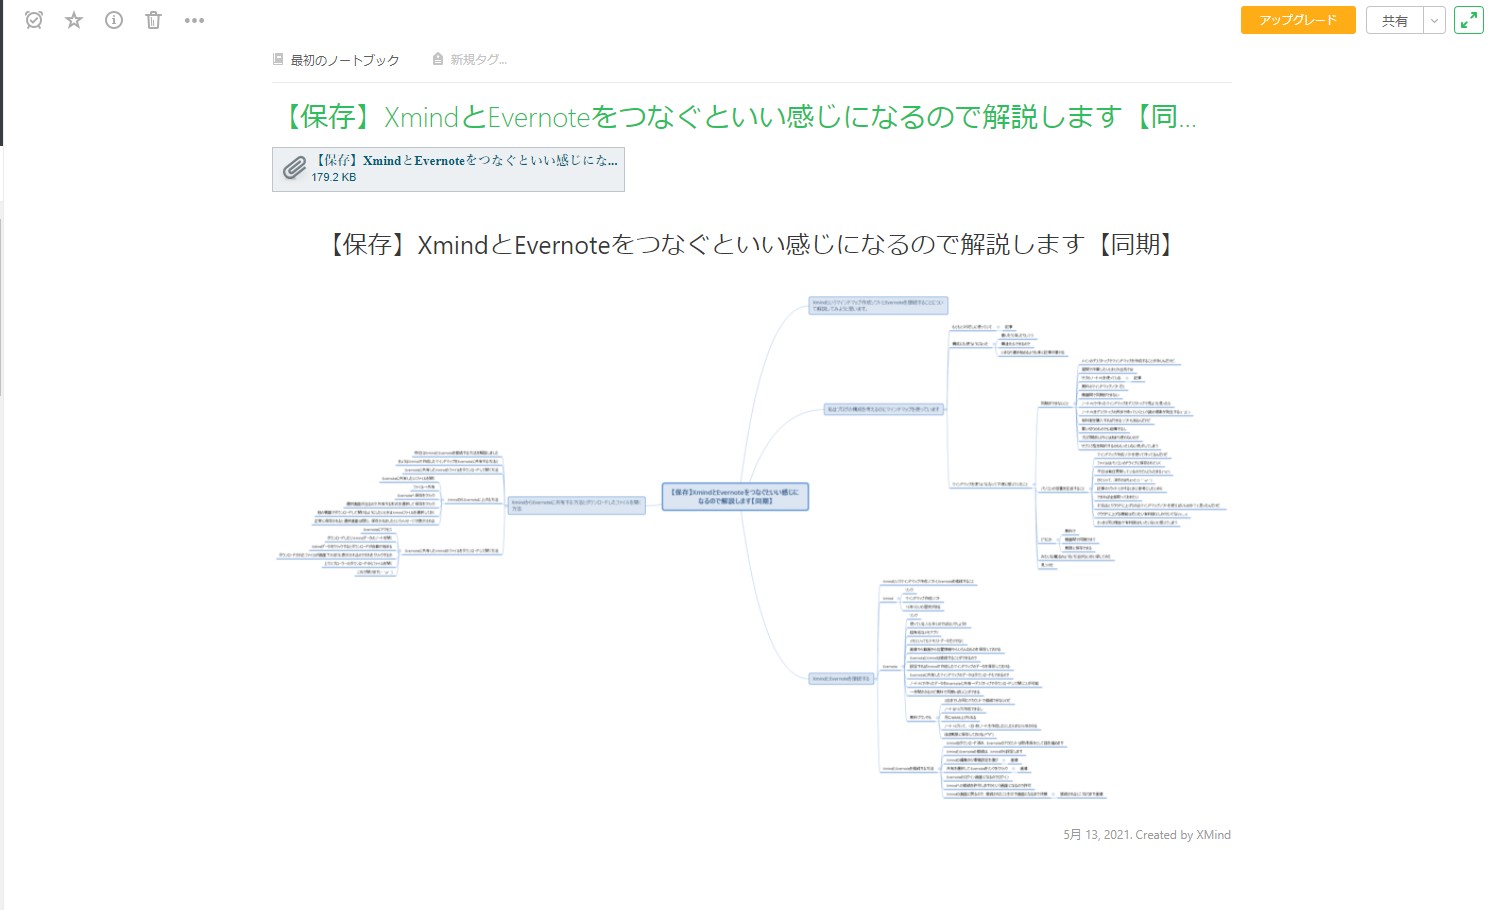1490x910 pixels.
Task: Click the green note title text
Action: [x=738, y=117]
